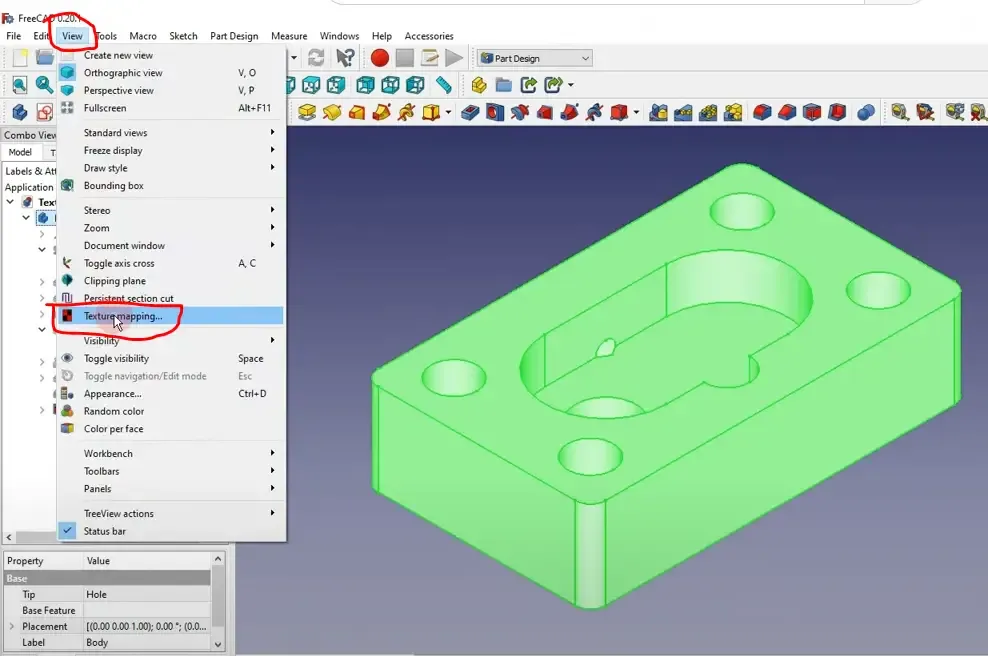Click the Thickness tool icon
The width and height of the screenshot is (988, 656).
coord(837,113)
